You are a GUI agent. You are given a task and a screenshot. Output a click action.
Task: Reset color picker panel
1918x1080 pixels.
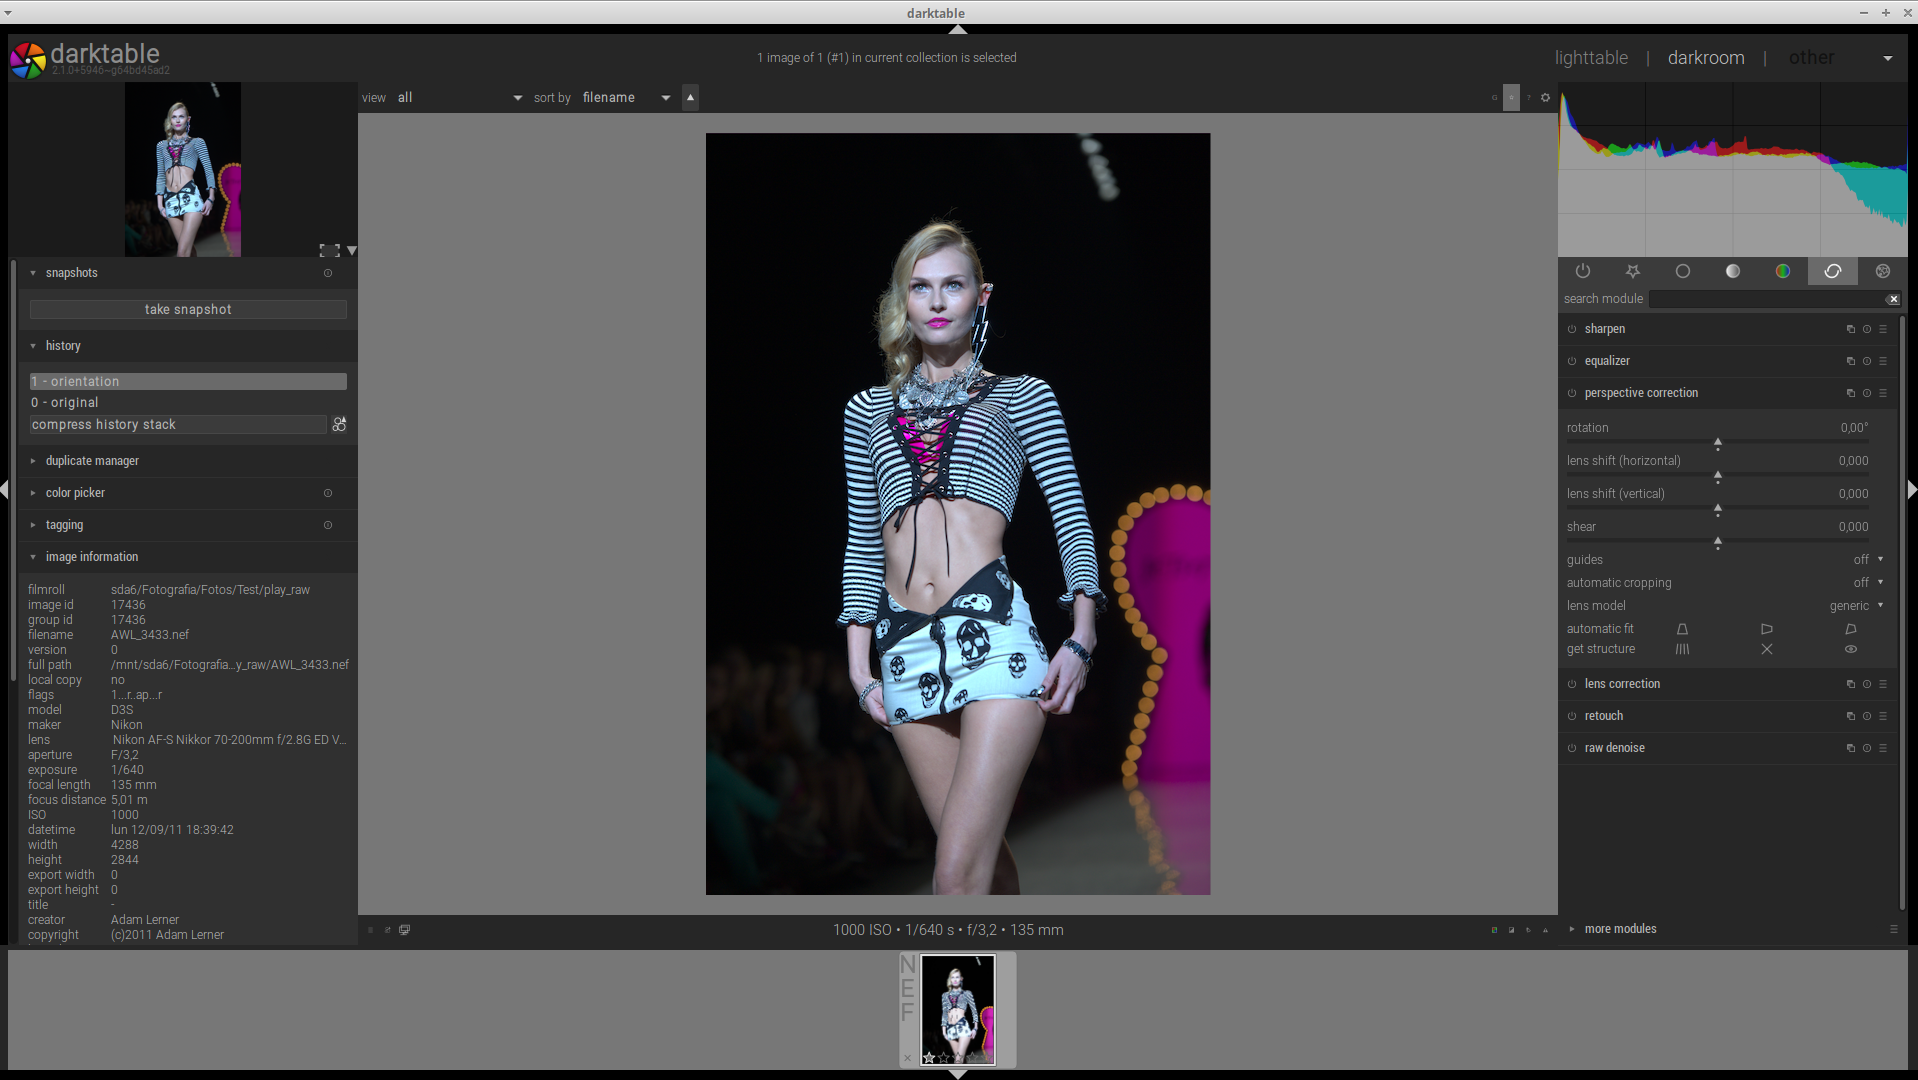pyautogui.click(x=328, y=493)
